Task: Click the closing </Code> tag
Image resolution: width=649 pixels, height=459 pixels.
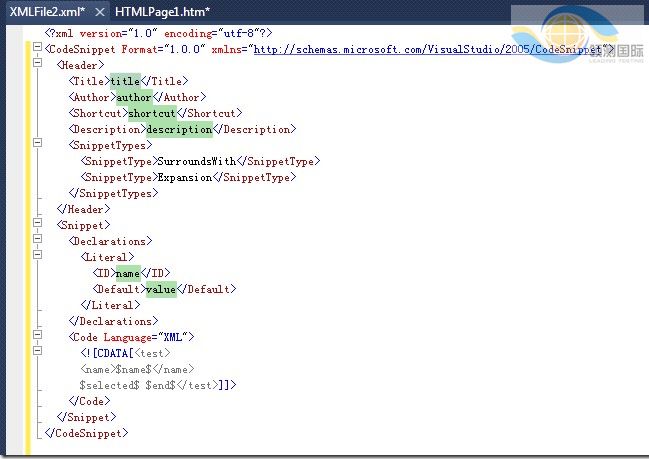Action: click(89, 401)
